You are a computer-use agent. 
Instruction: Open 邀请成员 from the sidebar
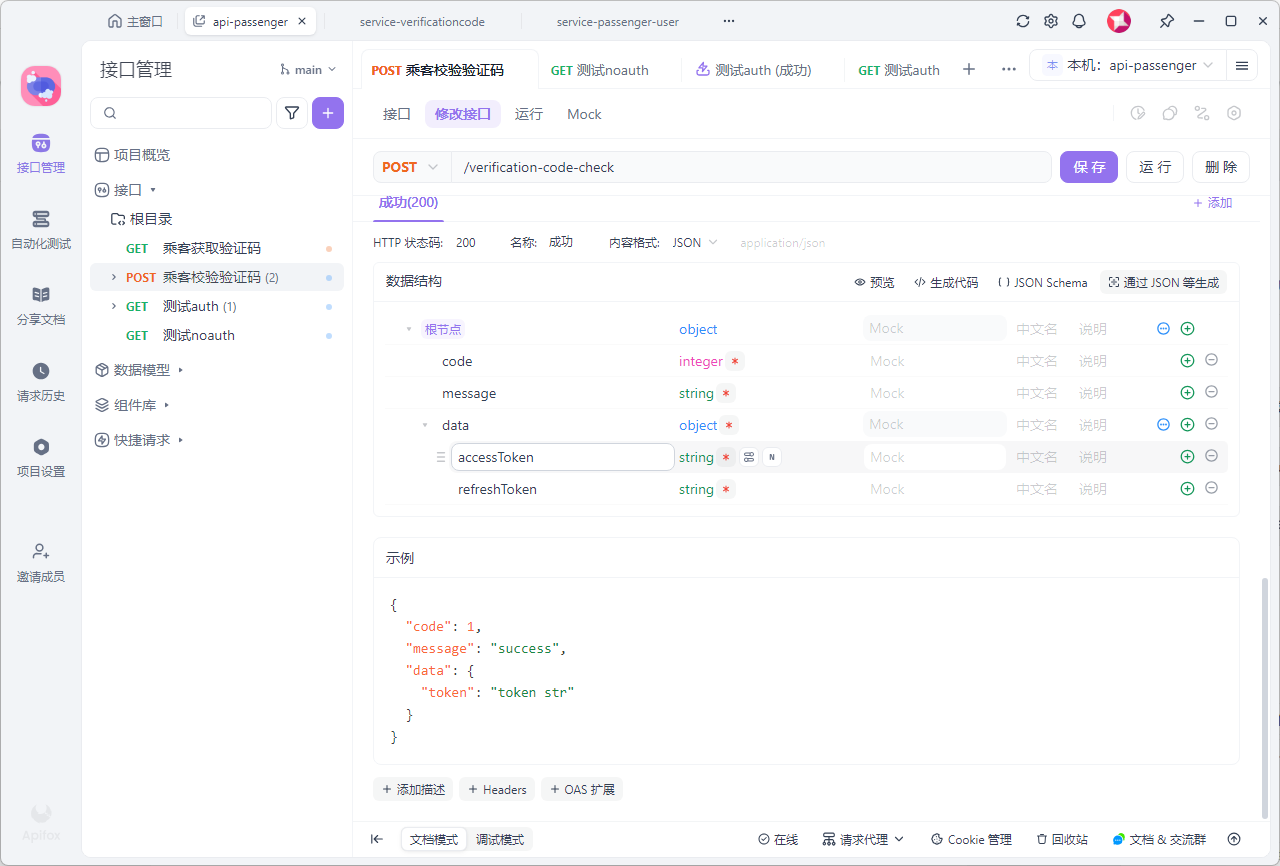pos(40,562)
